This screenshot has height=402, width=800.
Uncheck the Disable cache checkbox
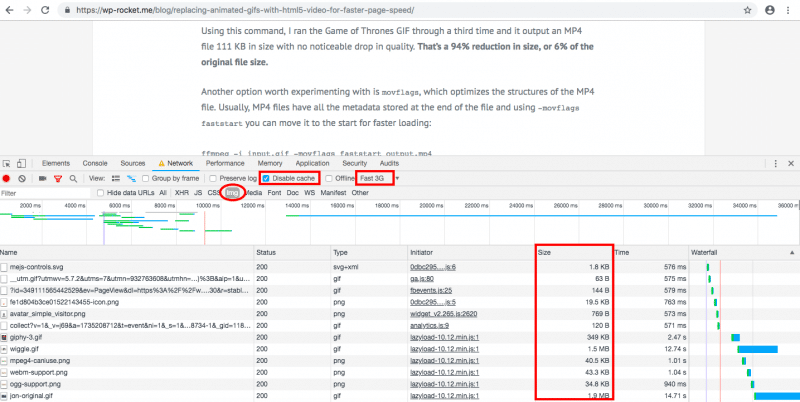coord(265,178)
